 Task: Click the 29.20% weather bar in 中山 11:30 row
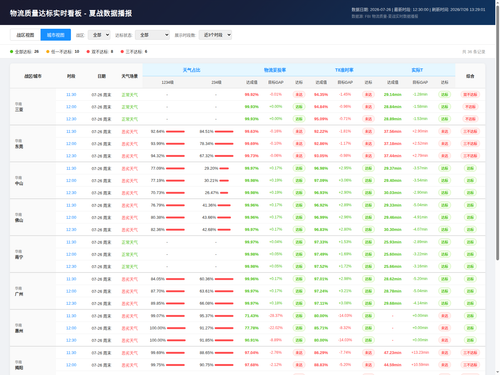click(224, 168)
